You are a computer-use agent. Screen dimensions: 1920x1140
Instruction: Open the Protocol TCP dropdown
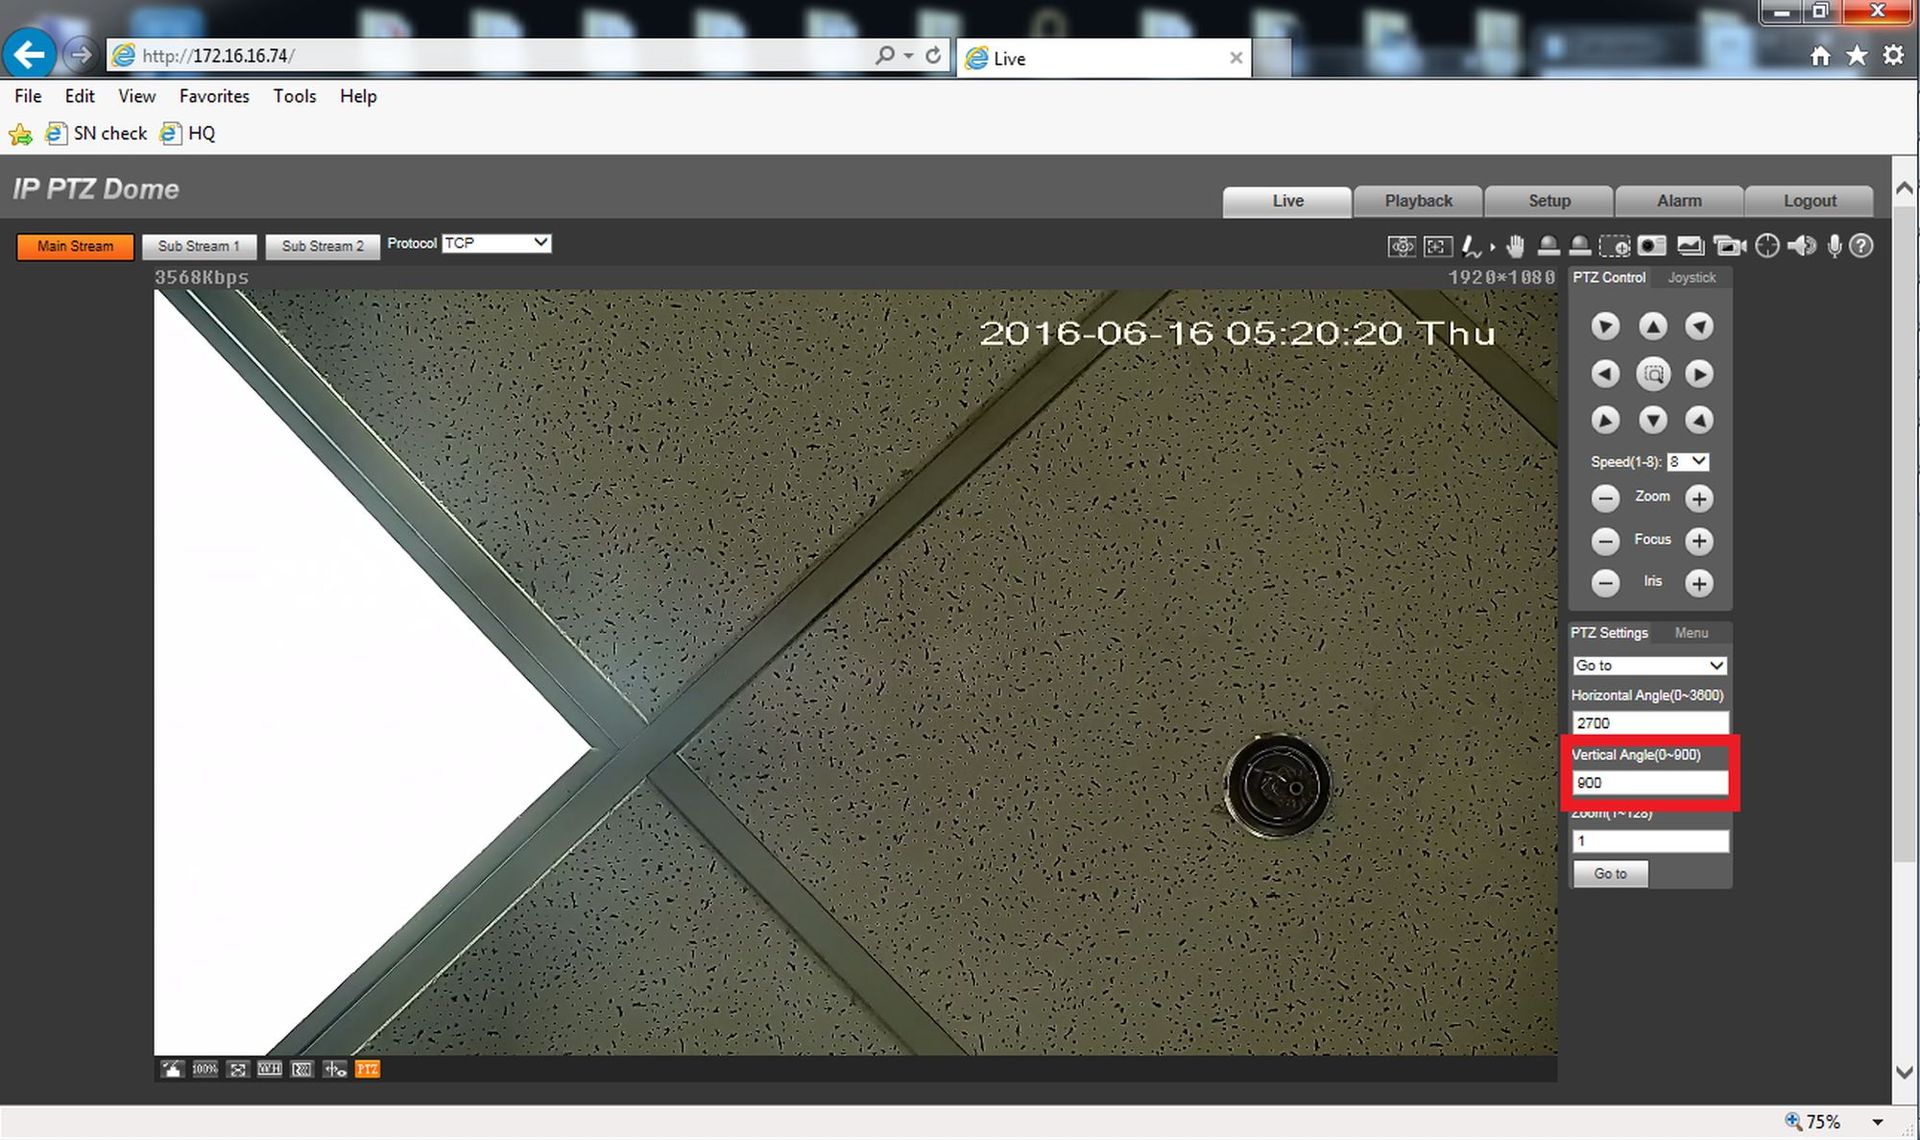coord(496,243)
